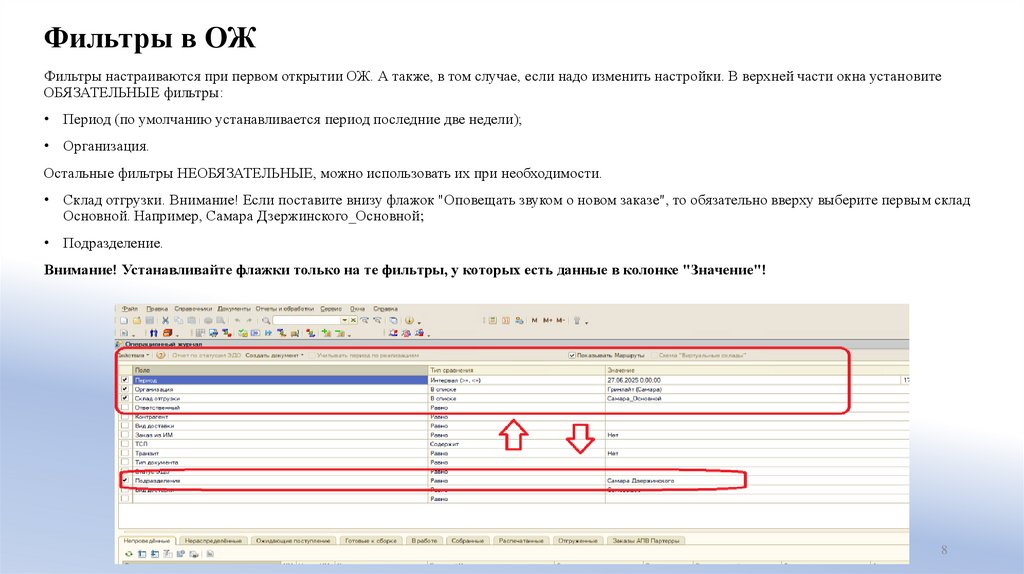The width and height of the screenshot is (1024, 574).
Task: Enable the Заказ из ИМ filter checkbox
Action: pyautogui.click(x=125, y=434)
